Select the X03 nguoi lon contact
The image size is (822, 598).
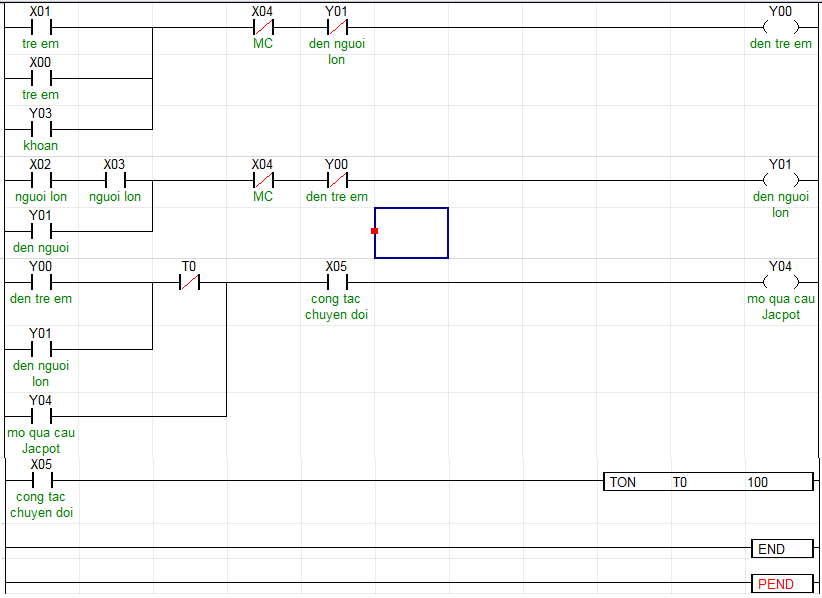coord(114,180)
